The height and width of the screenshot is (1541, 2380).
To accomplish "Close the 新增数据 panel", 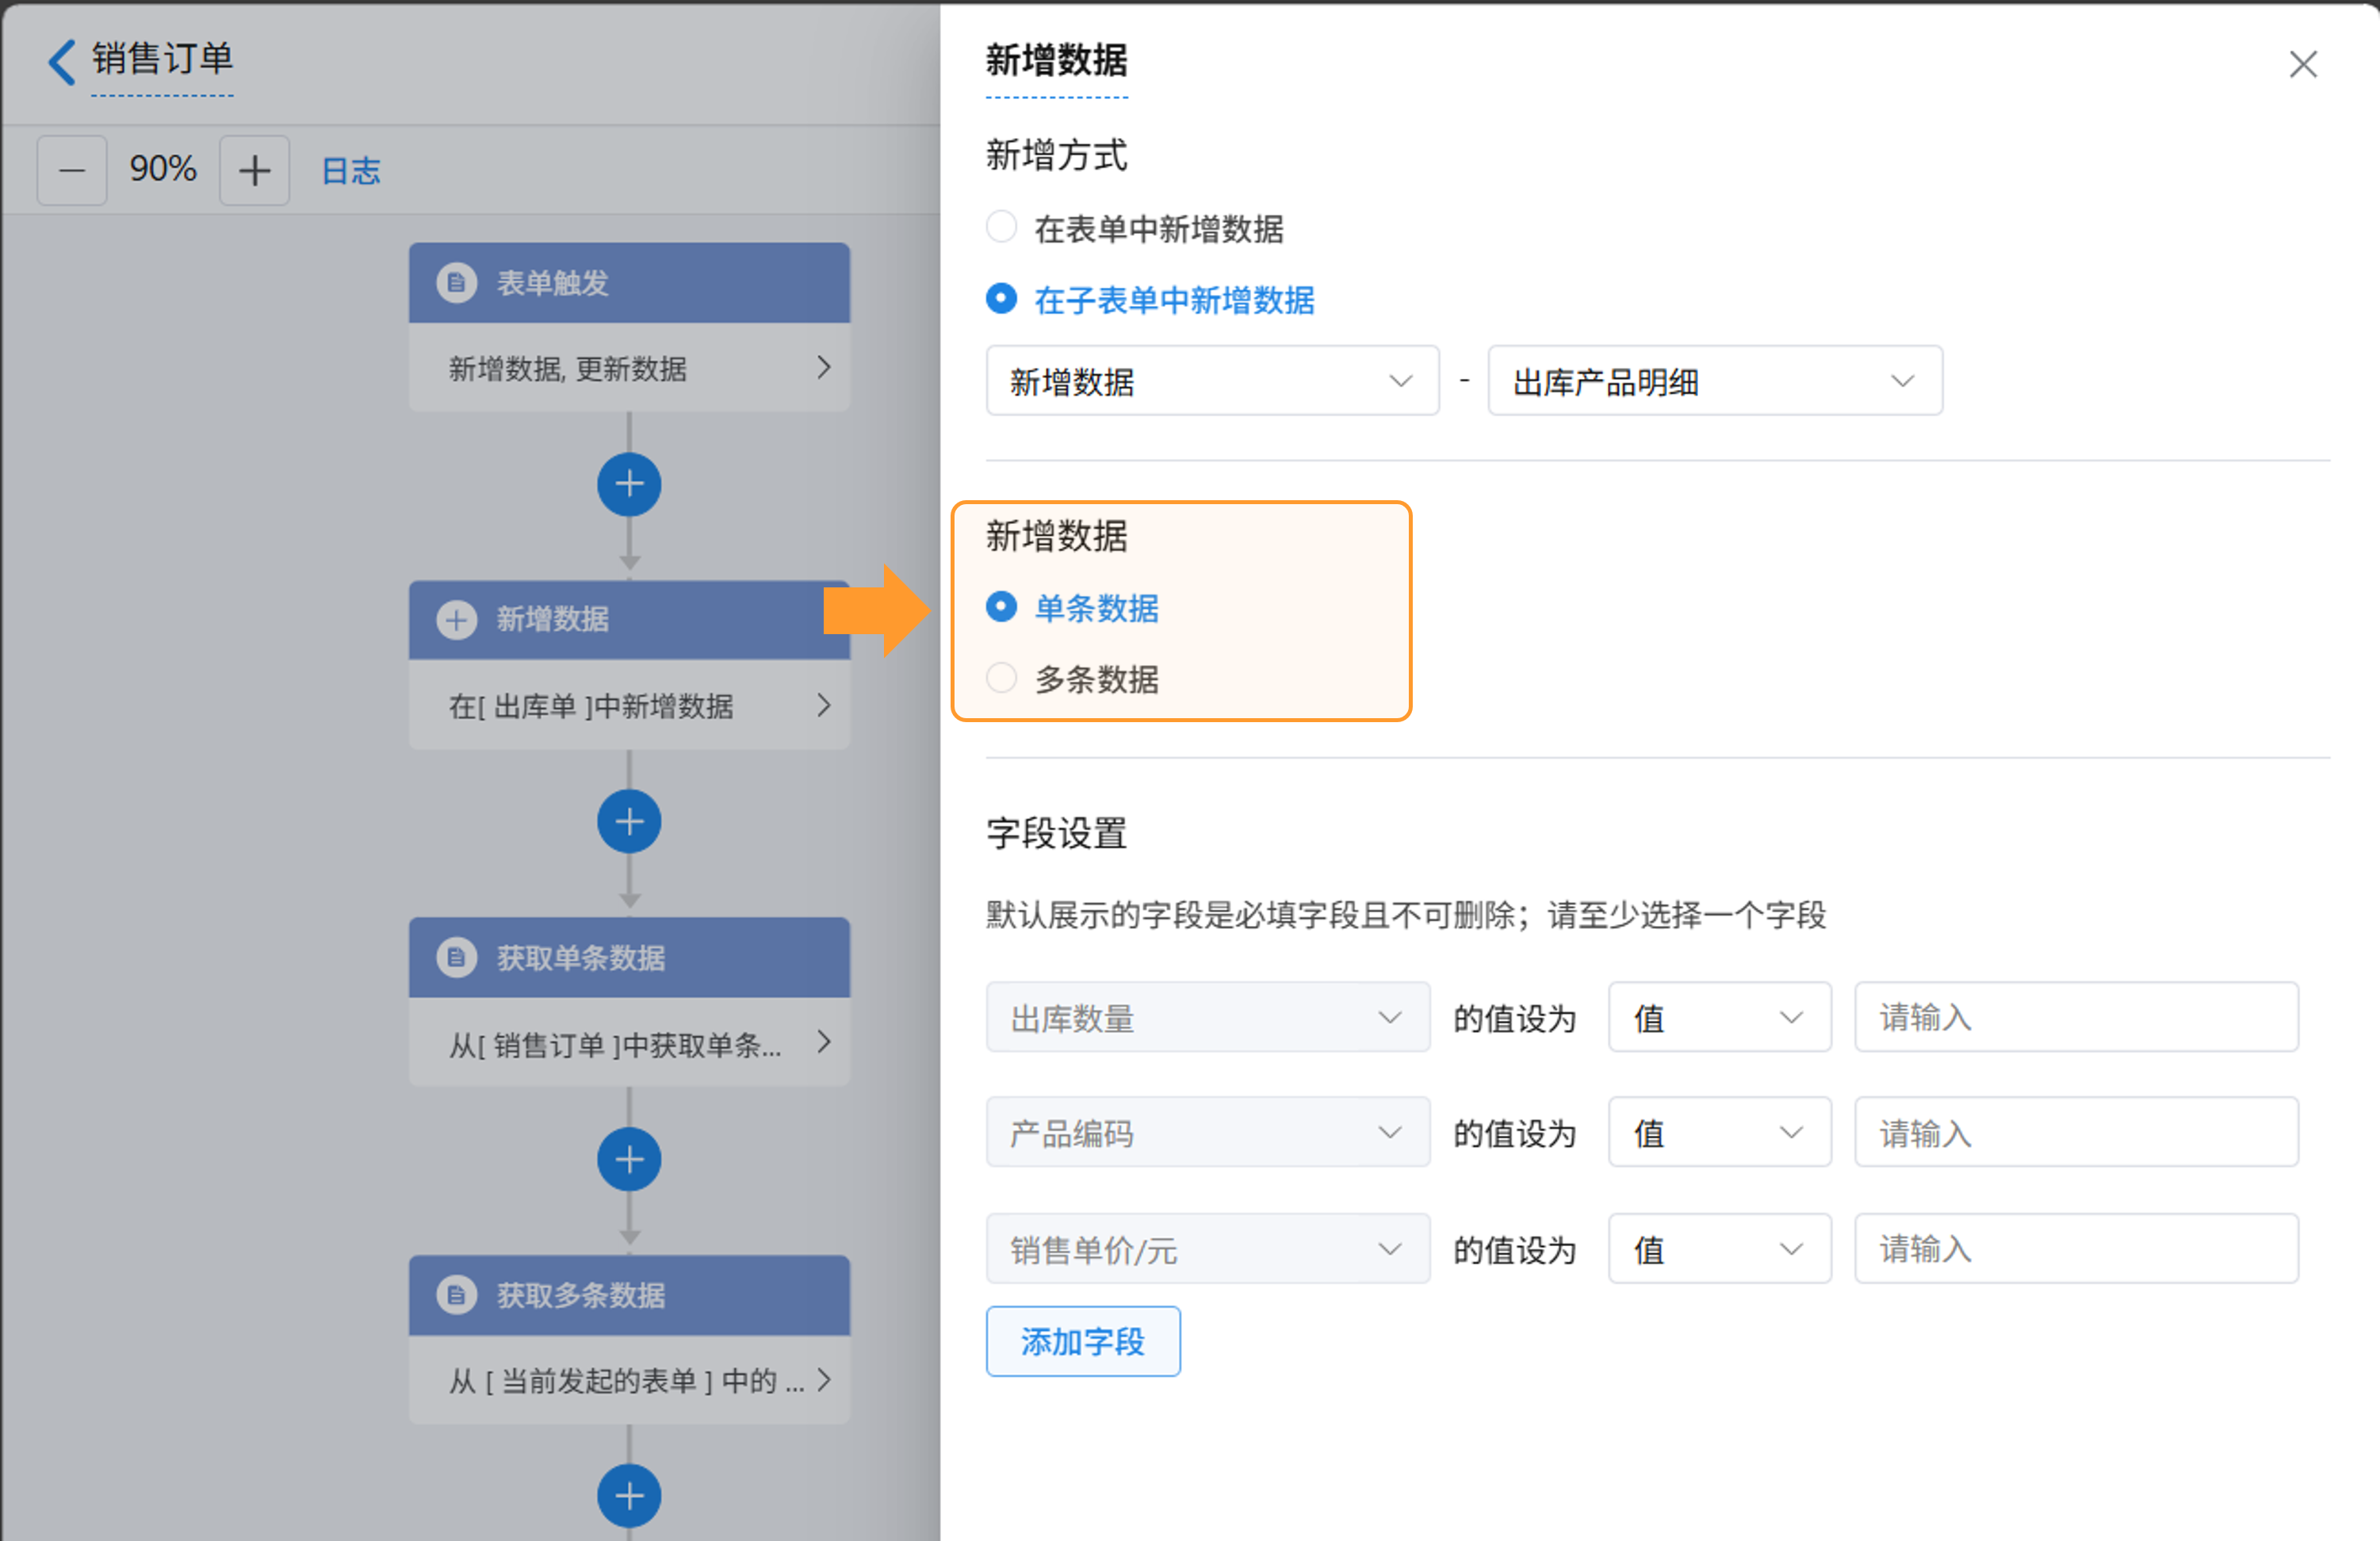I will [2303, 65].
